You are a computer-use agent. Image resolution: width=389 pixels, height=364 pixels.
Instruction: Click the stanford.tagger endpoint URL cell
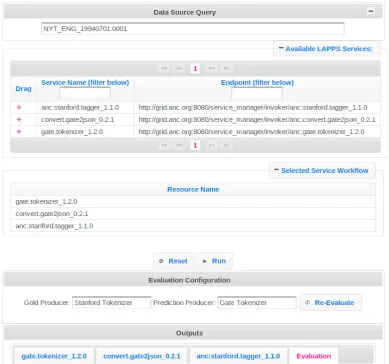click(257, 107)
